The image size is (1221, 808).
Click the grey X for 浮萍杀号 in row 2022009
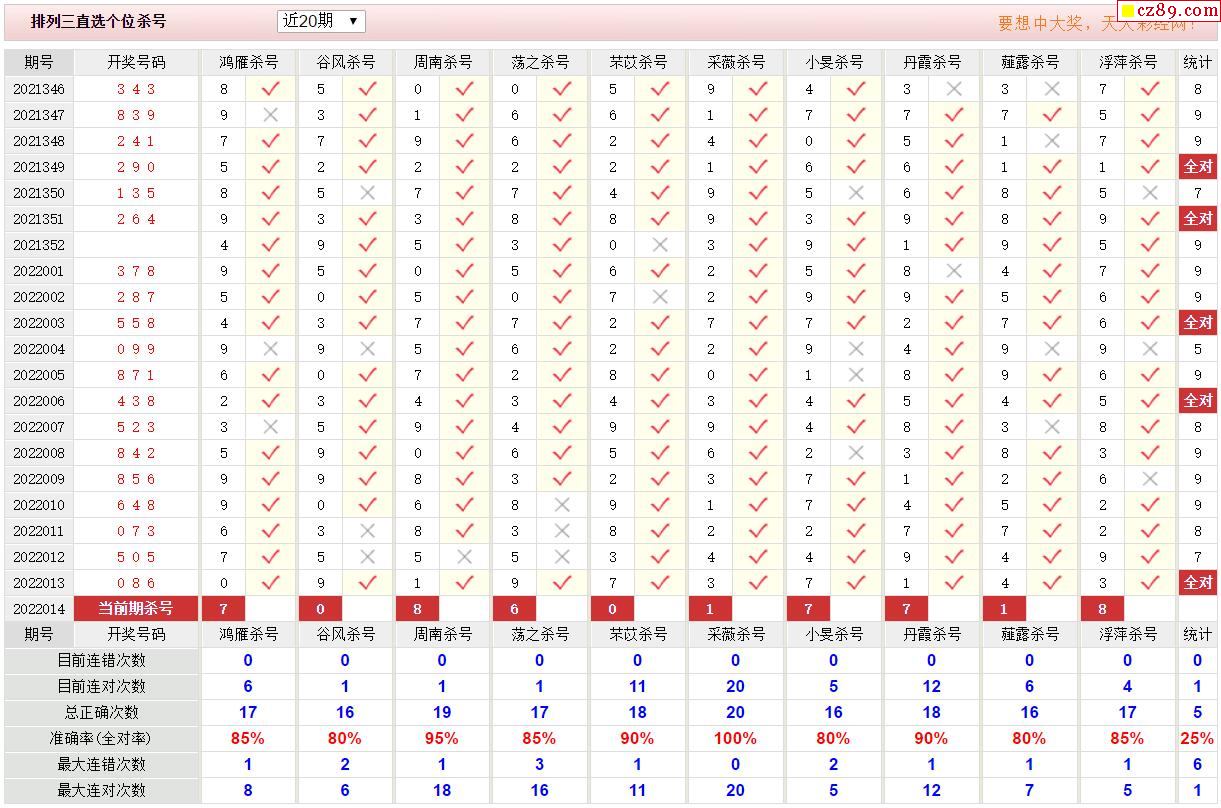click(1150, 479)
